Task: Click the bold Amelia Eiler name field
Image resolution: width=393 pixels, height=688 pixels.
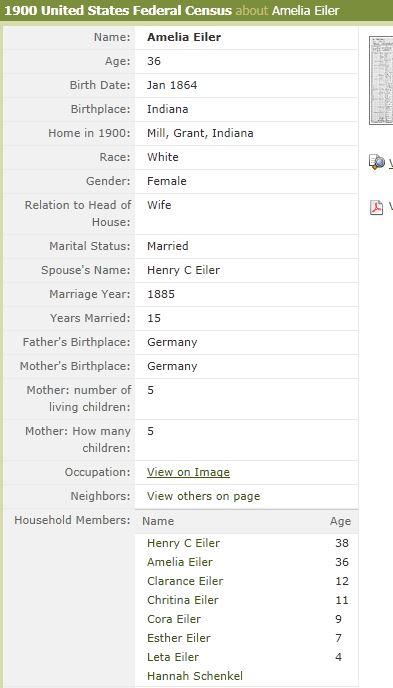Action: coord(184,37)
